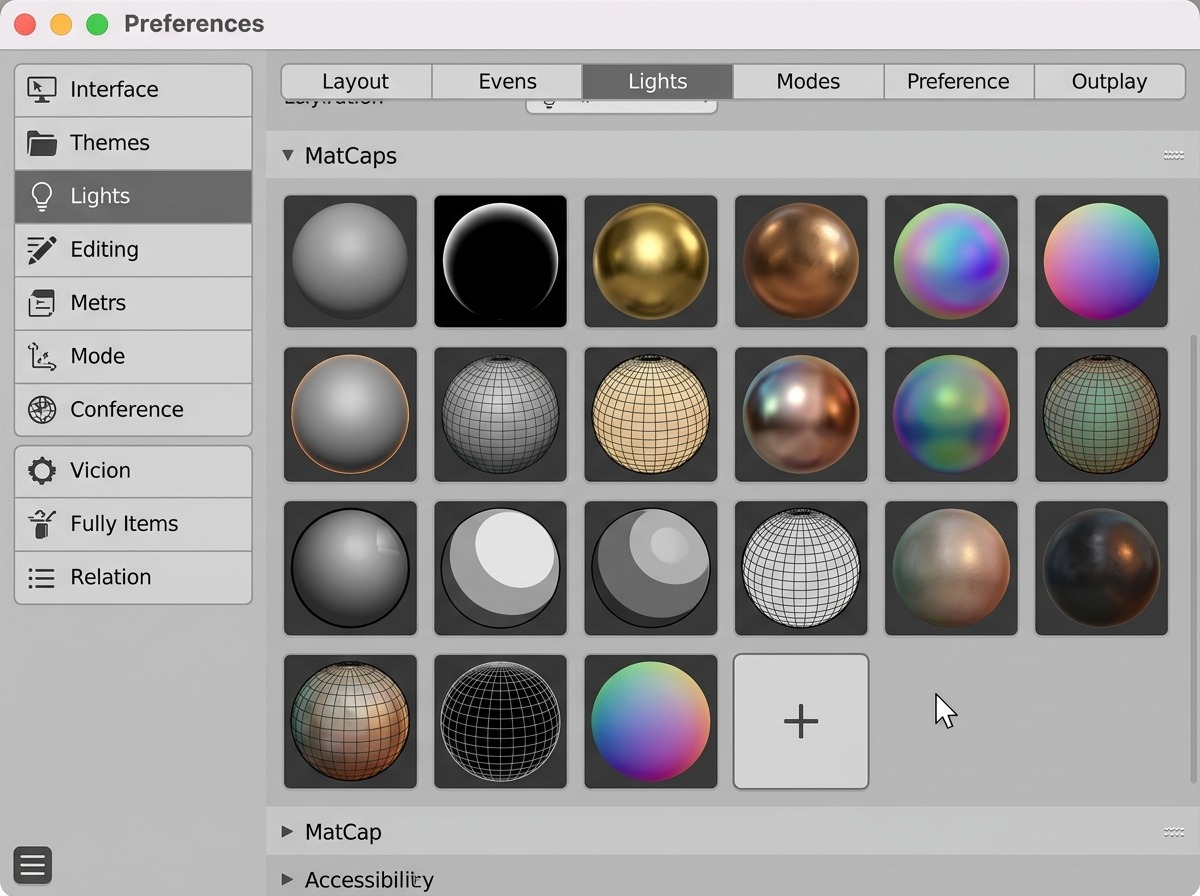Screen dimensions: 1200x896
Task: Select the dark rainbow matcap in second row
Action: pos(951,414)
